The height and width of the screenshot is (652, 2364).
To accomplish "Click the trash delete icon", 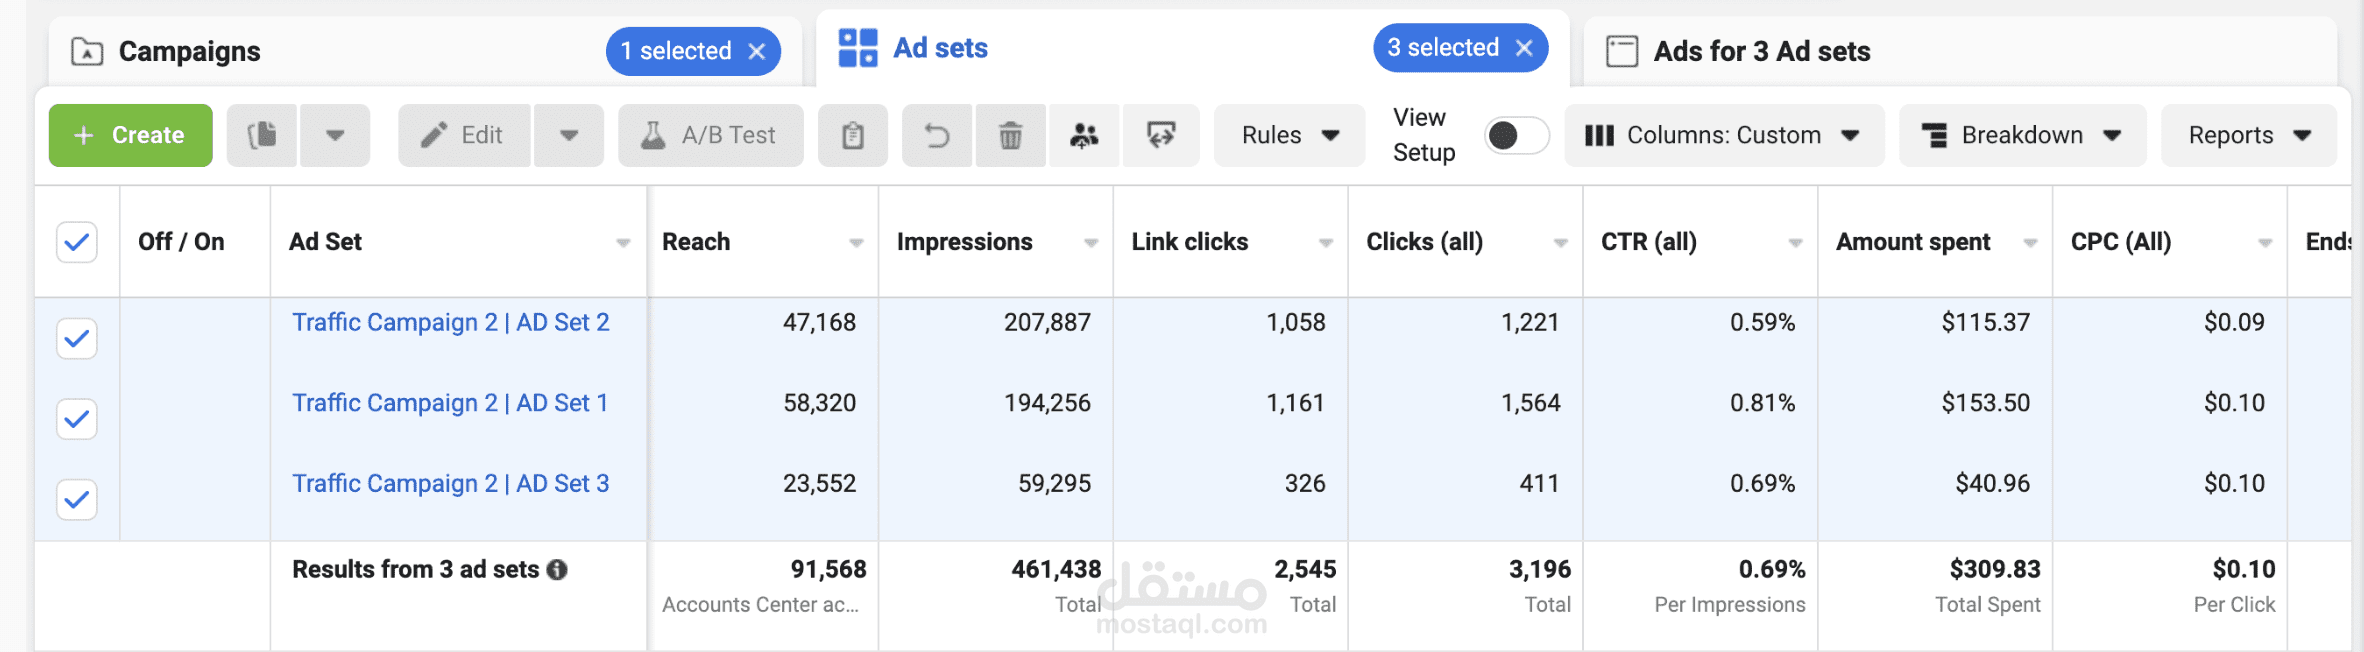I will pyautogui.click(x=1010, y=135).
